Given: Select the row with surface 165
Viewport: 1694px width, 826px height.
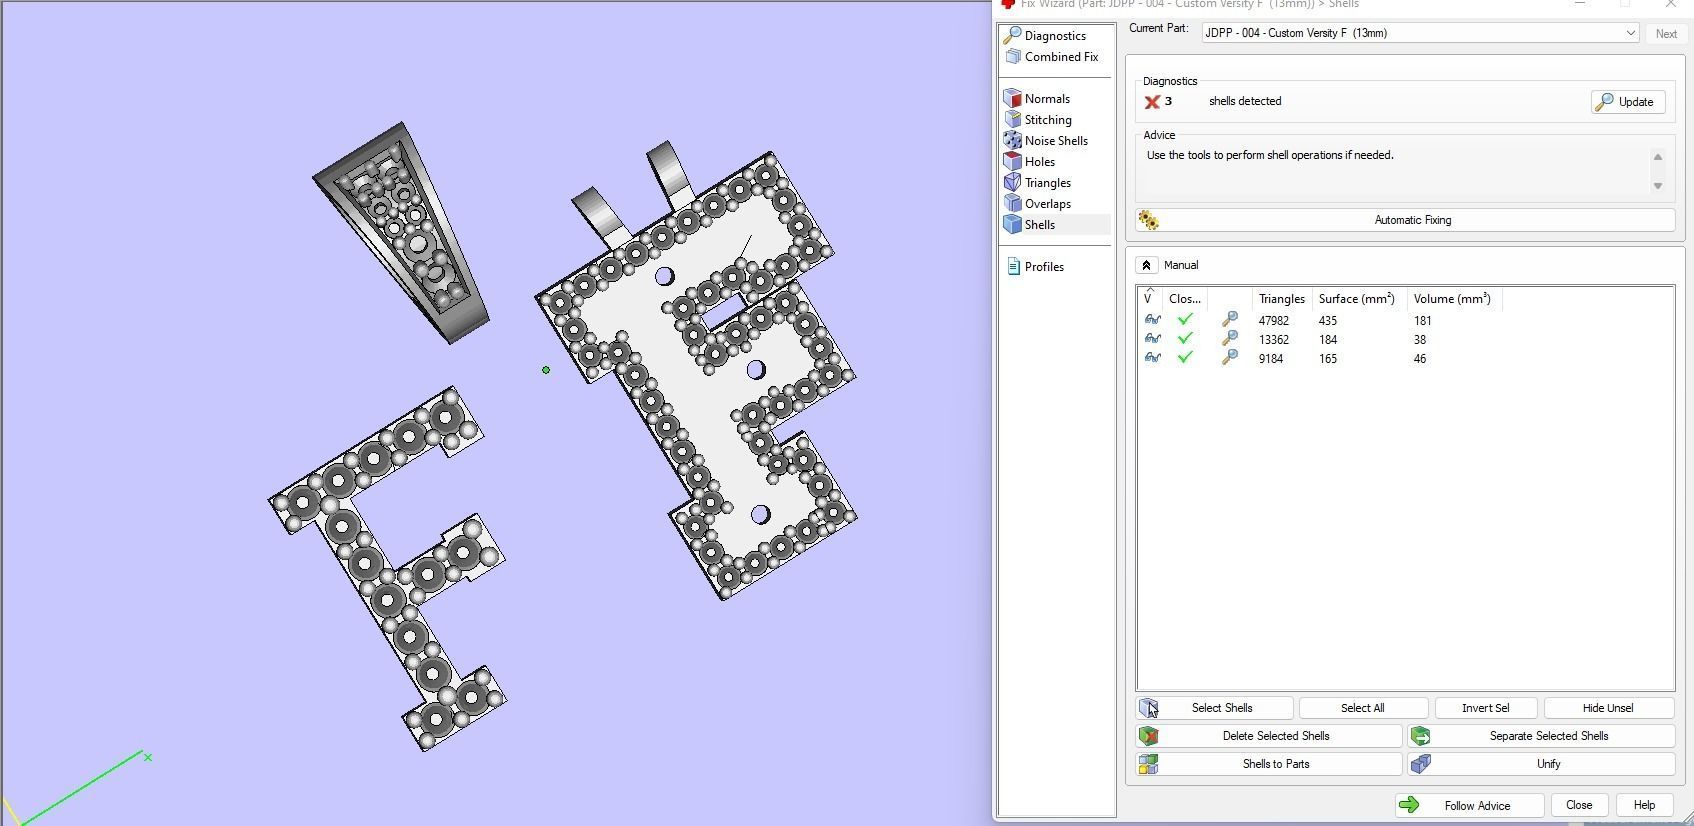Looking at the screenshot, I should 1405,359.
